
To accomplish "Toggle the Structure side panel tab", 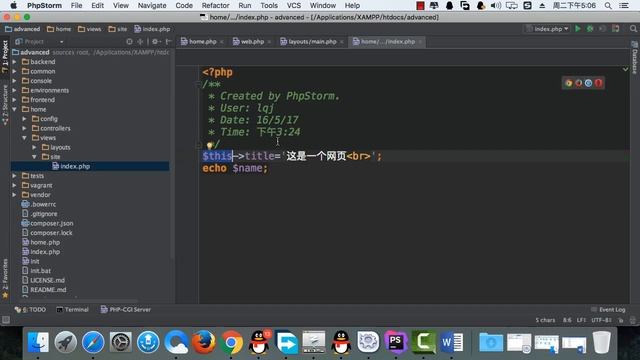I will click(5, 105).
